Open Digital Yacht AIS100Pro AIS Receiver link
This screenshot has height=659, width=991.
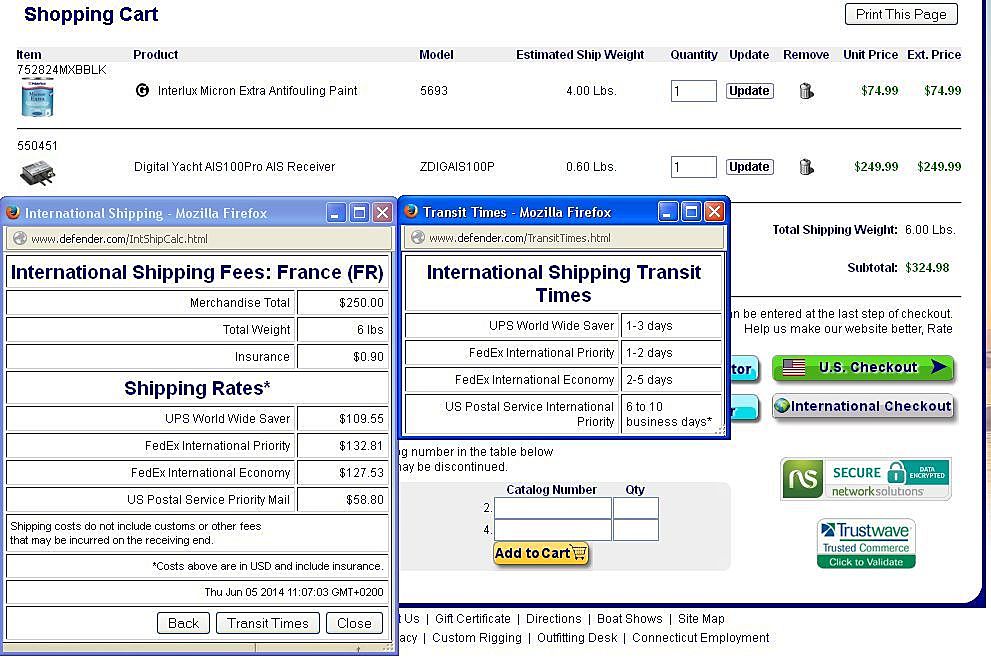click(234, 167)
